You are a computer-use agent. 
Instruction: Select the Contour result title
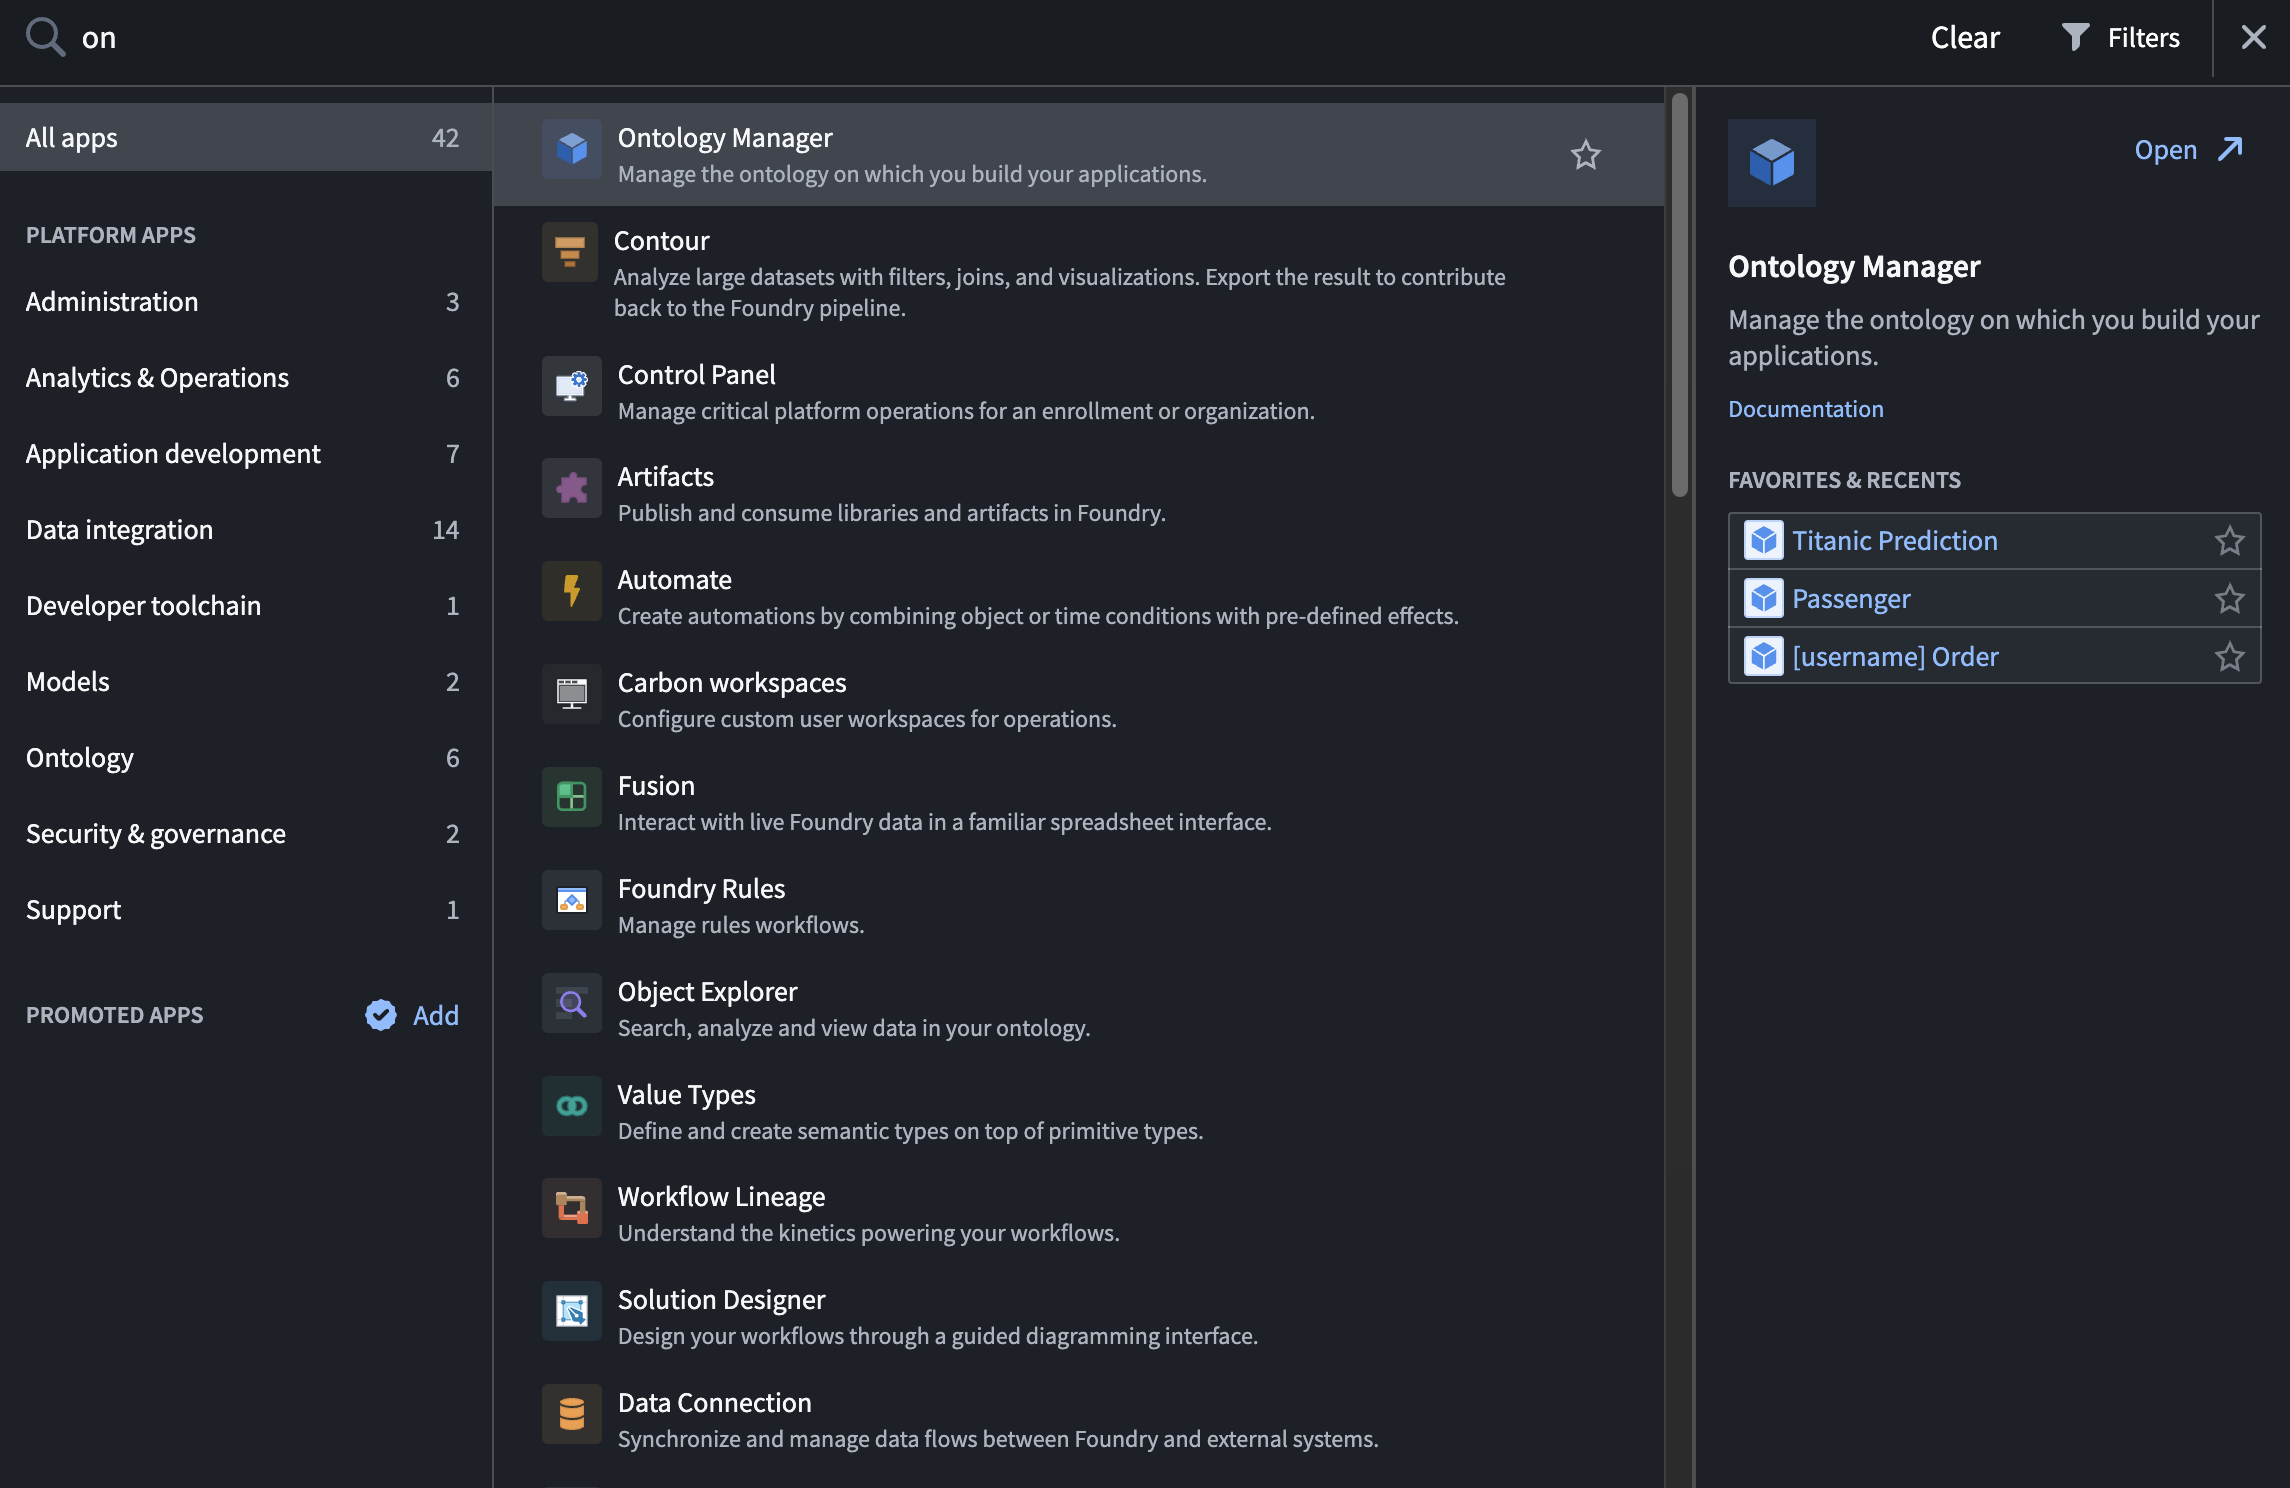pos(662,241)
